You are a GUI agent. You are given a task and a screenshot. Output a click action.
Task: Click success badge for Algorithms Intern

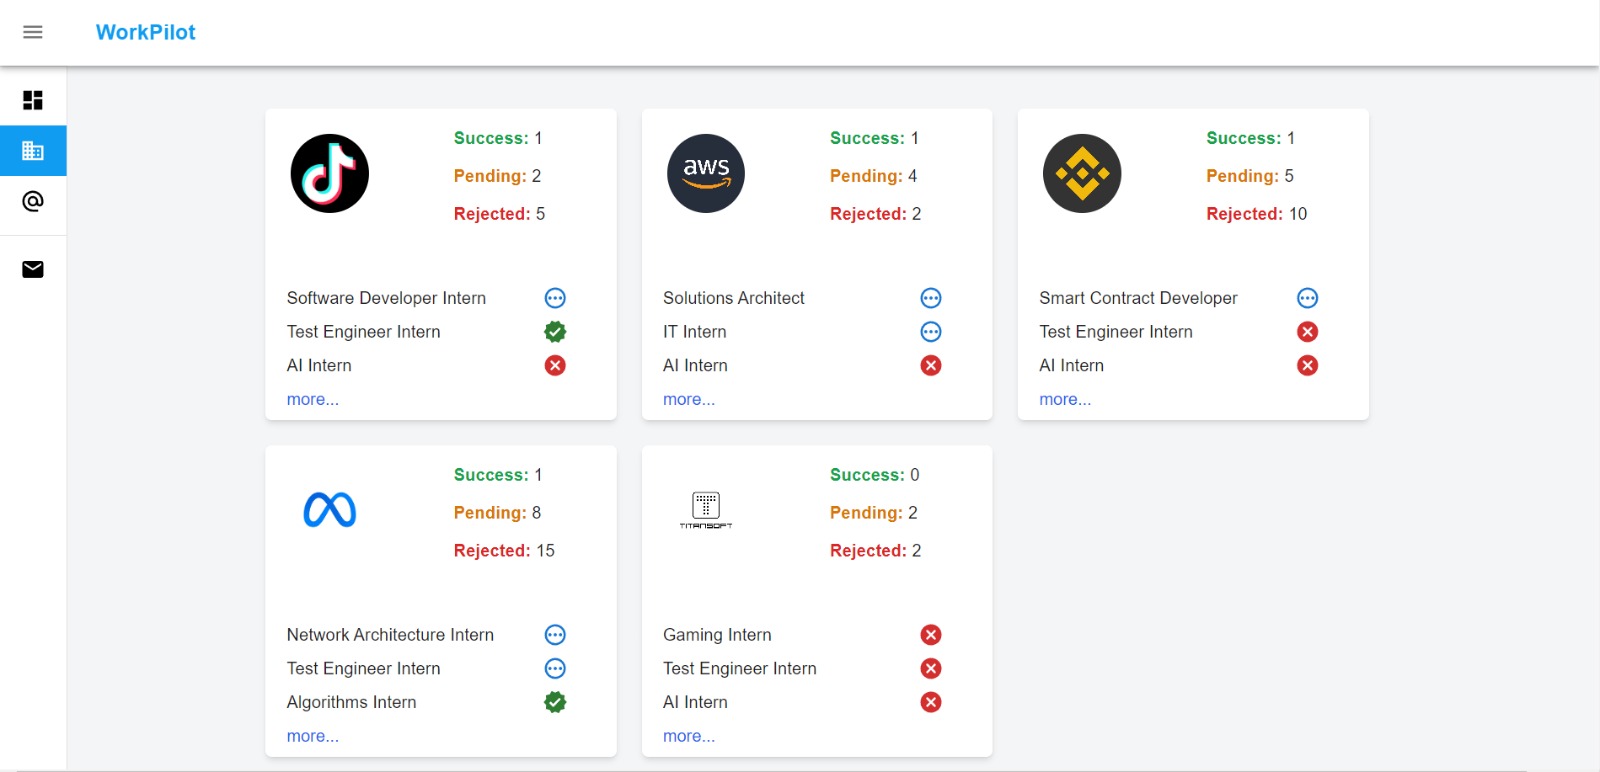(555, 702)
